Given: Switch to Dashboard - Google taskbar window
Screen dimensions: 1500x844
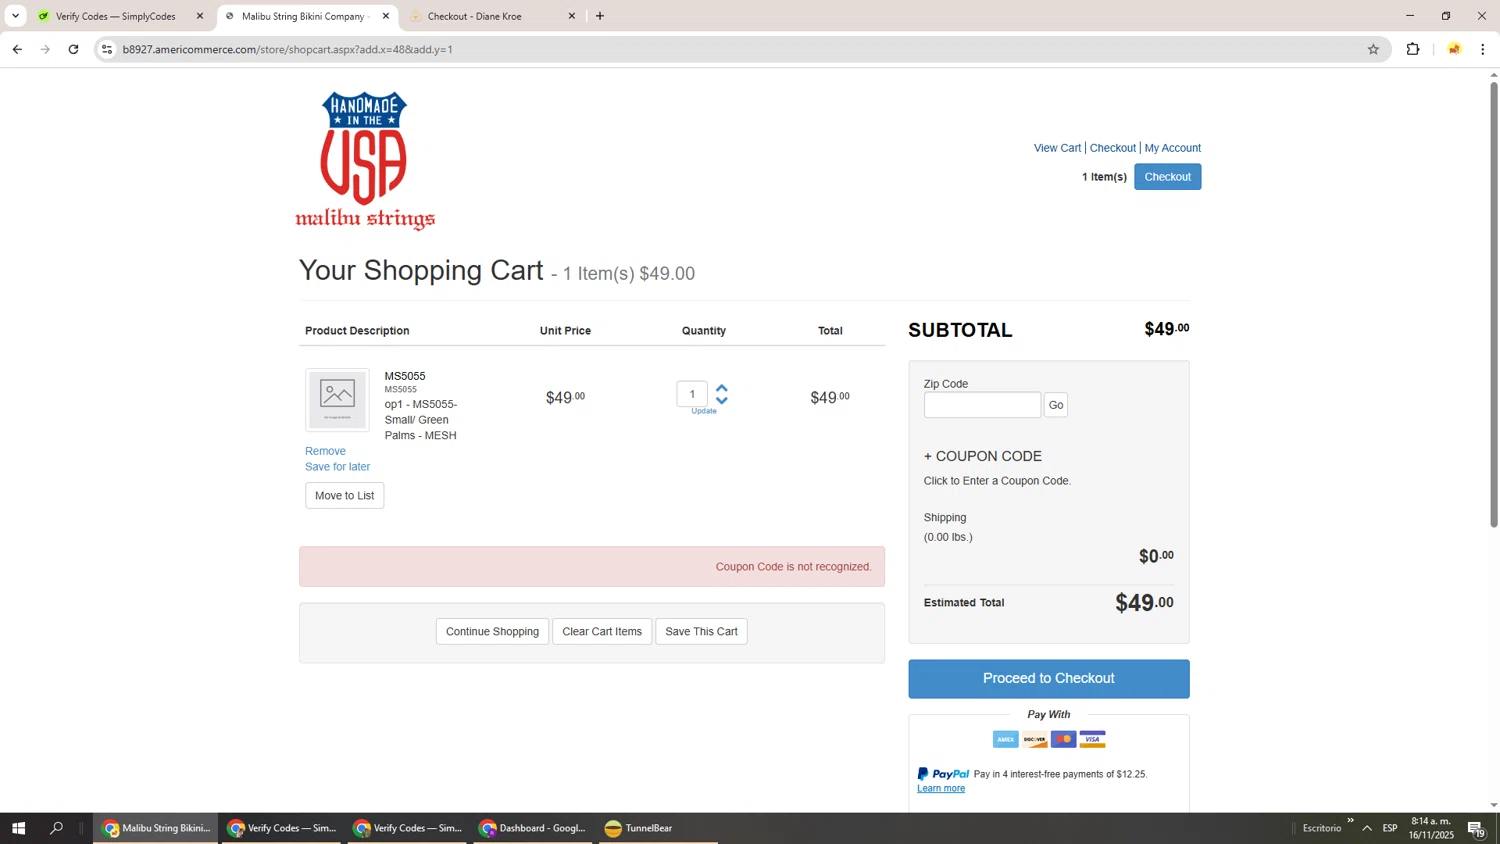Looking at the screenshot, I should [533, 828].
